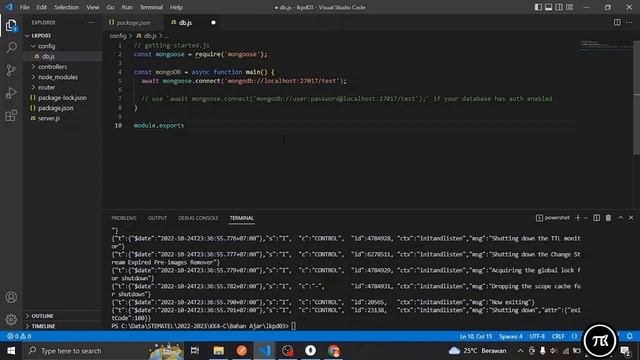Click the editor vertical scrollbar
Viewport: 640px width, 360px height.
tap(636, 98)
